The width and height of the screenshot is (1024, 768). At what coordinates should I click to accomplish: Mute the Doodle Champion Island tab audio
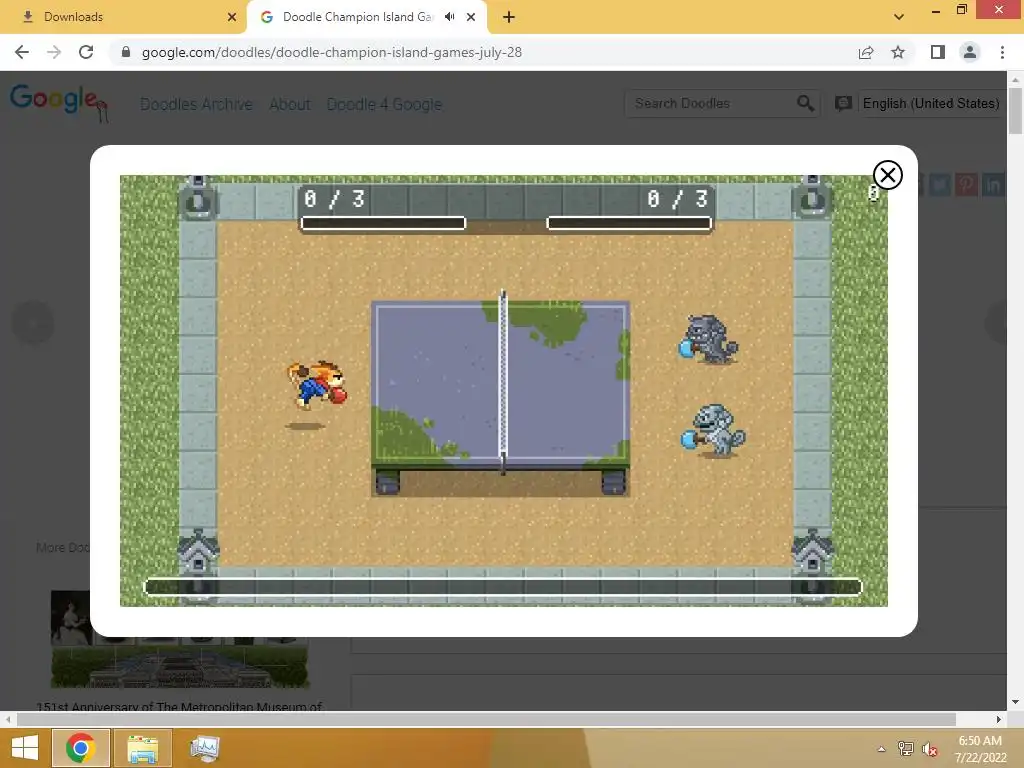(x=449, y=17)
